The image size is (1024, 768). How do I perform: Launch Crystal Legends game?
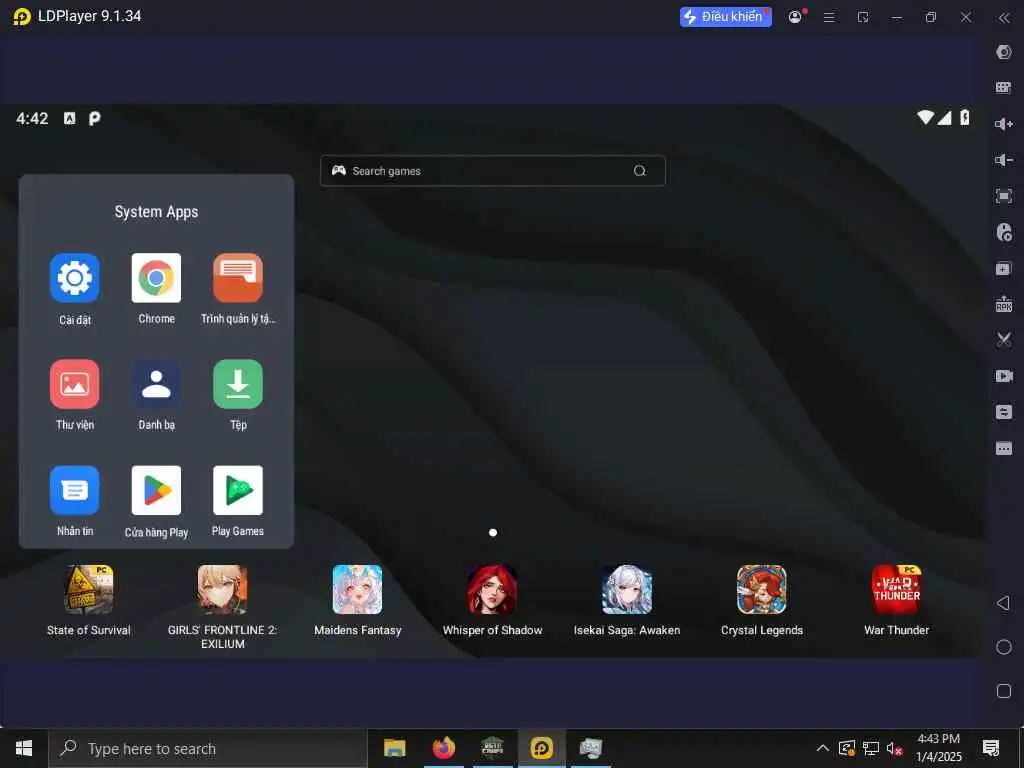(761, 590)
